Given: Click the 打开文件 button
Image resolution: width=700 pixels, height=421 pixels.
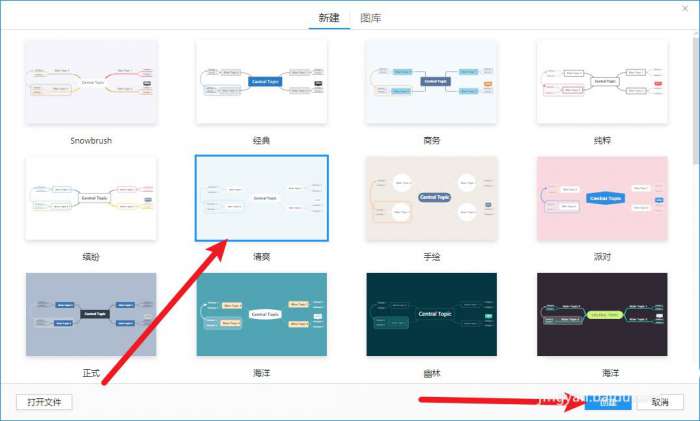Looking at the screenshot, I should pyautogui.click(x=44, y=402).
